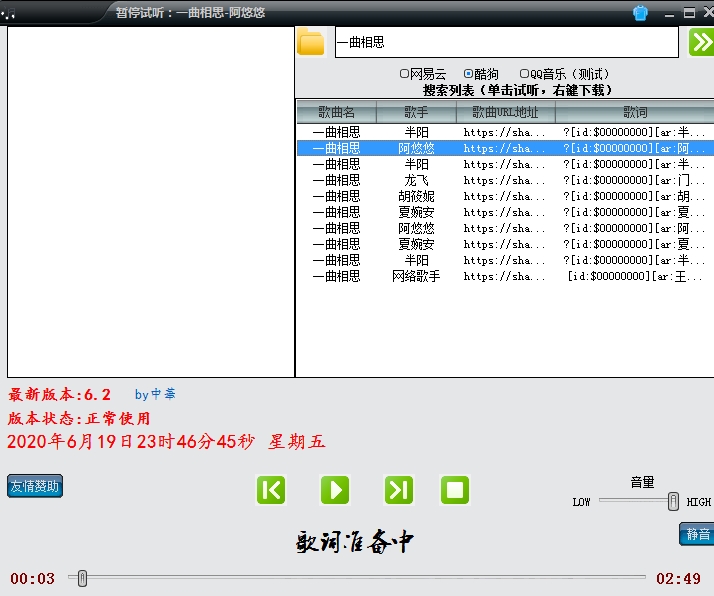Image resolution: width=714 pixels, height=596 pixels.
Task: Sort list by 歌曲名 column header
Action: 336,113
